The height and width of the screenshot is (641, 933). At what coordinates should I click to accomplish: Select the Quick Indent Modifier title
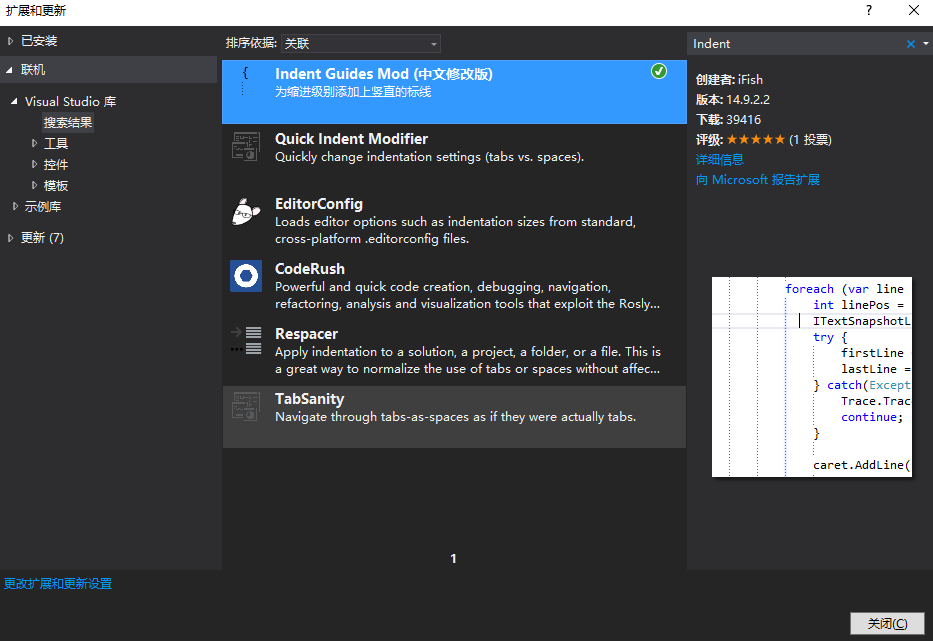(351, 139)
